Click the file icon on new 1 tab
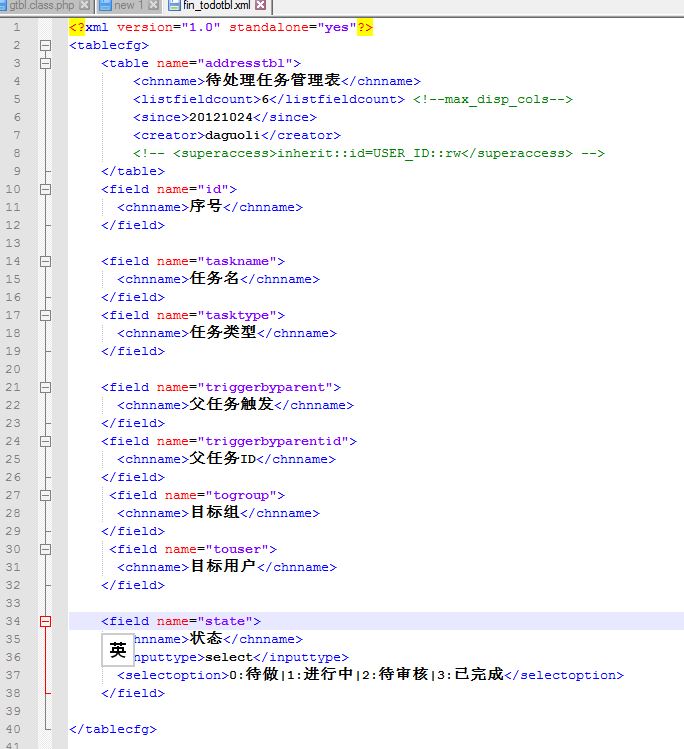The image size is (684, 749). [x=105, y=6]
